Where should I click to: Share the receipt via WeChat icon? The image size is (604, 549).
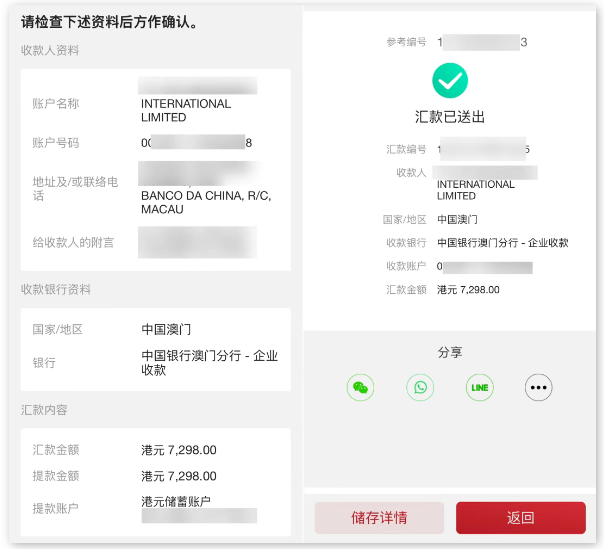(360, 387)
